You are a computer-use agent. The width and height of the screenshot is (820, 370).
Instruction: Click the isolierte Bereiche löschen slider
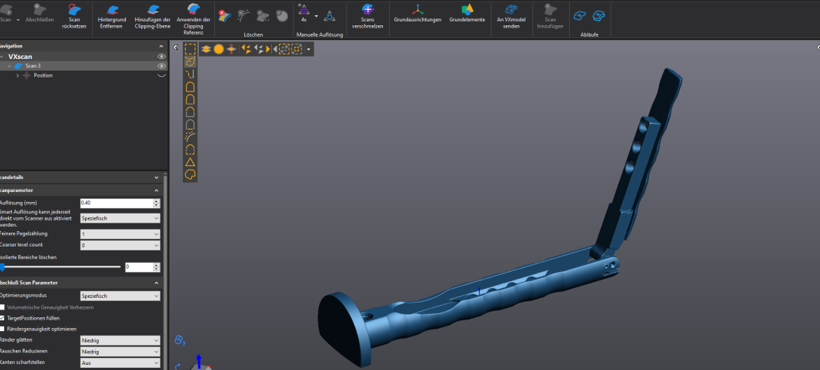61,267
